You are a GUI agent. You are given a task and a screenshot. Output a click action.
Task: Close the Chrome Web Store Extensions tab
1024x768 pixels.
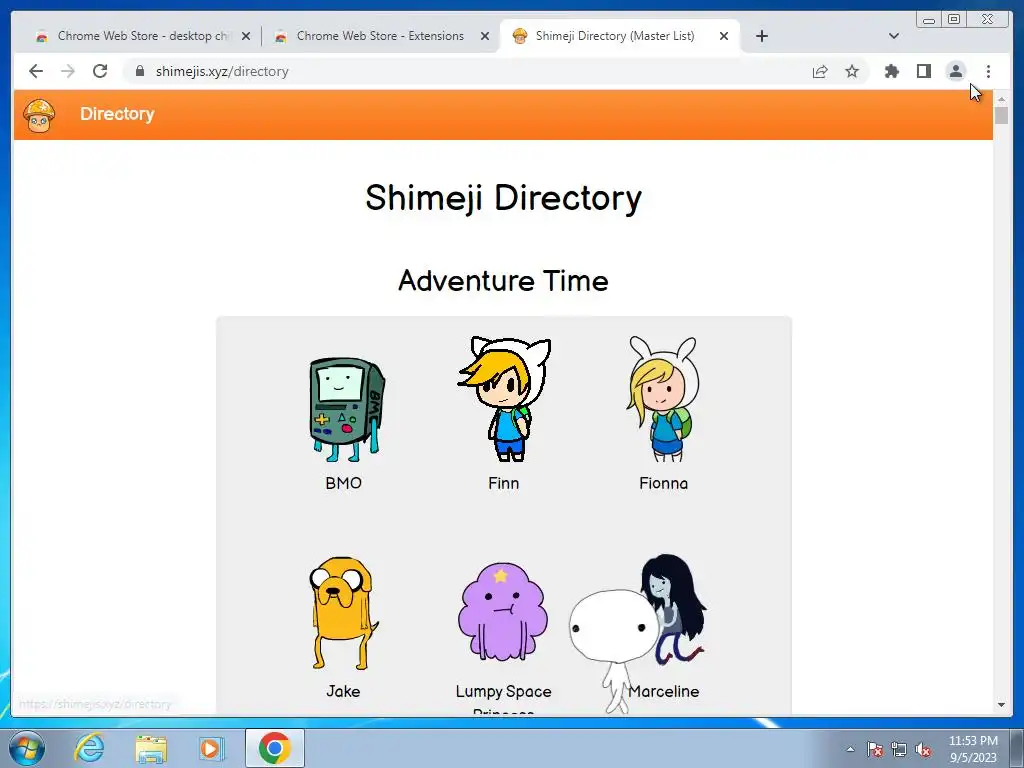tap(485, 36)
